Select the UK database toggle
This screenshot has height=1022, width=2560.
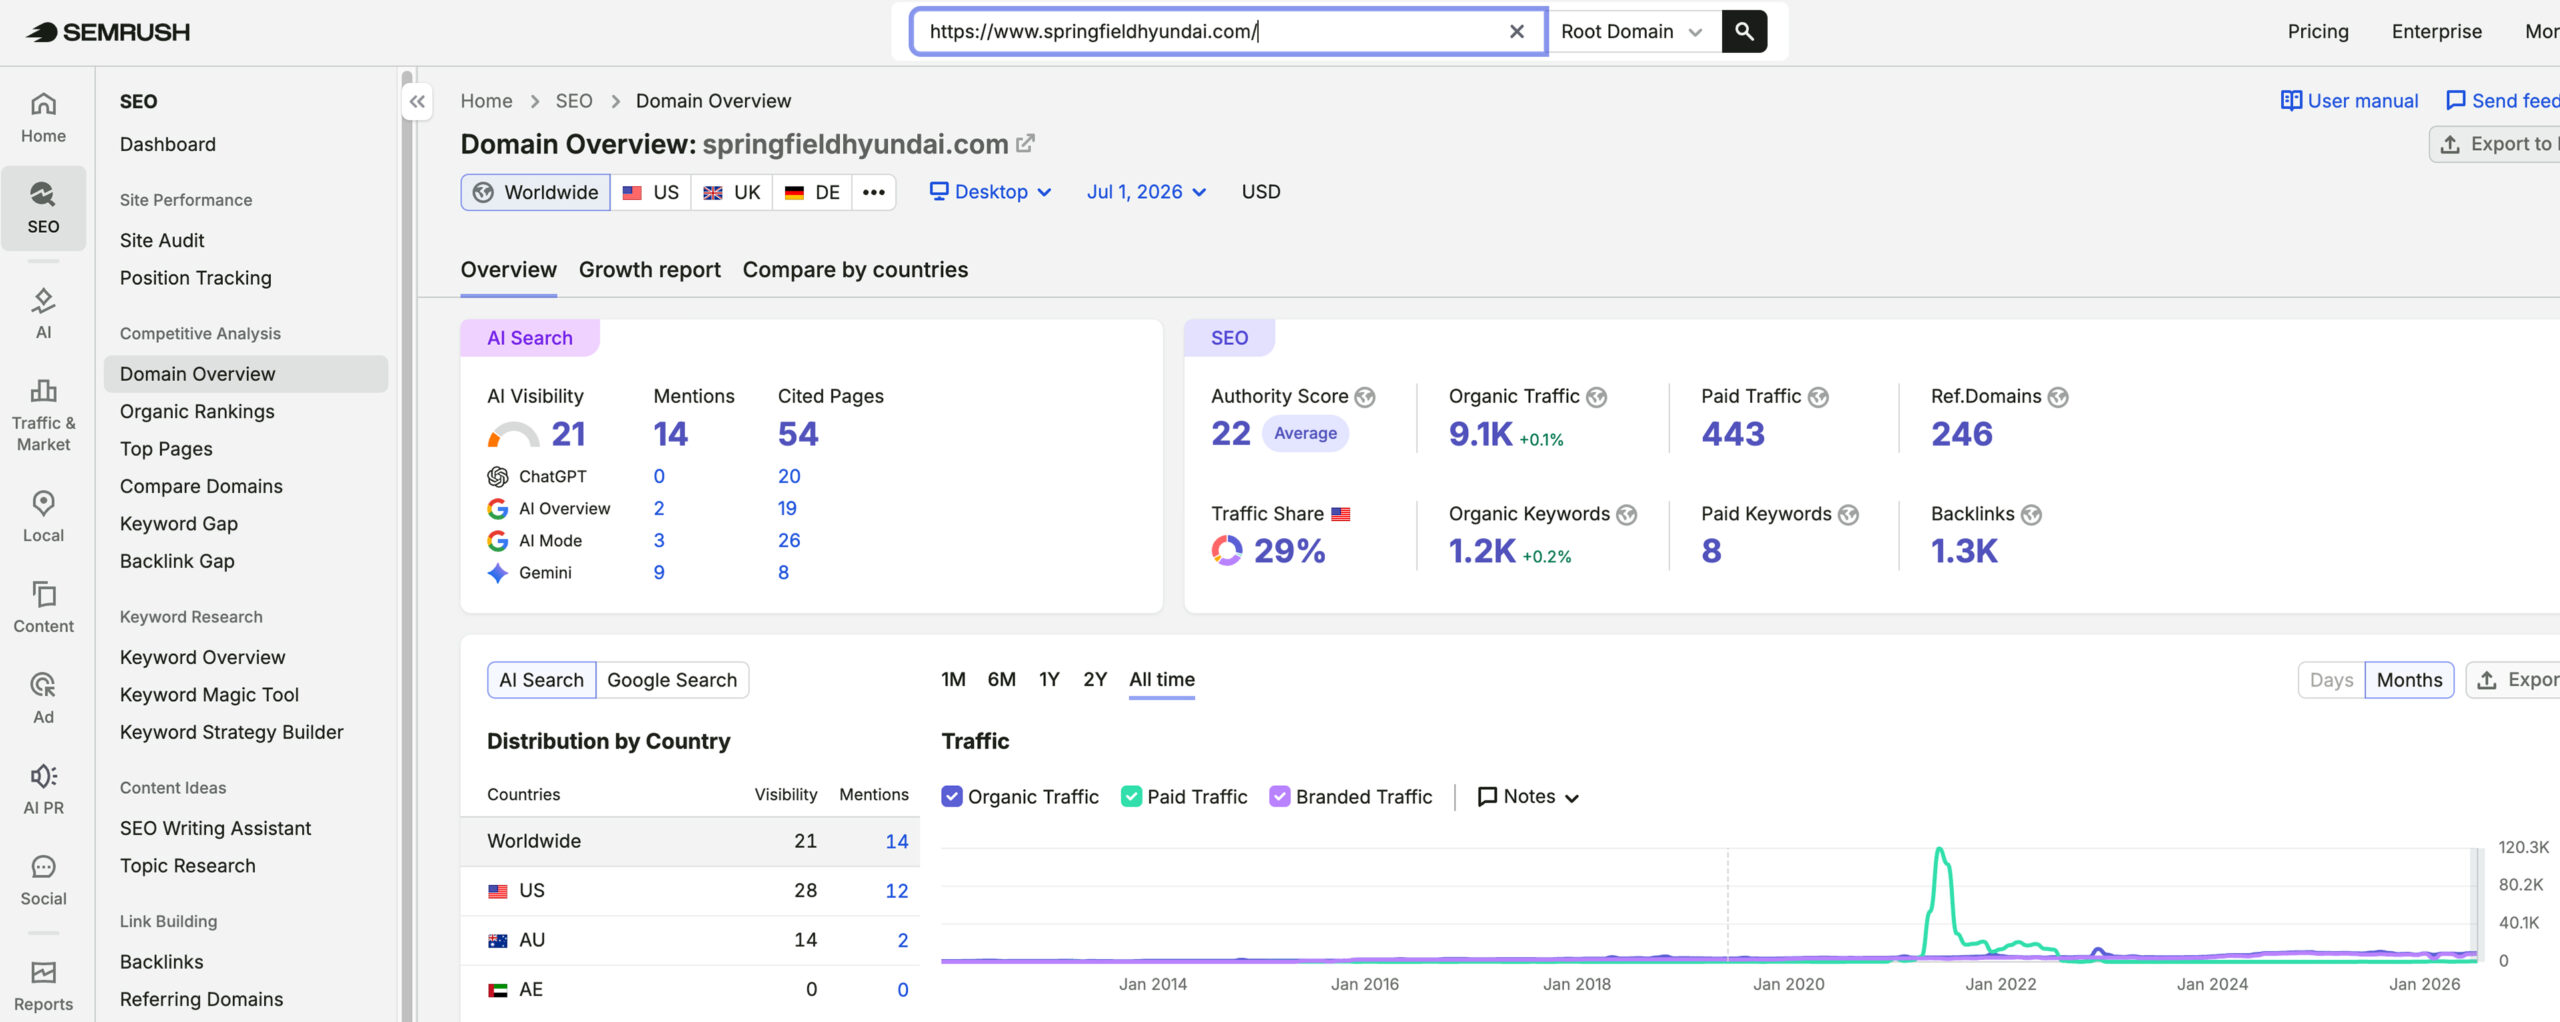(732, 192)
